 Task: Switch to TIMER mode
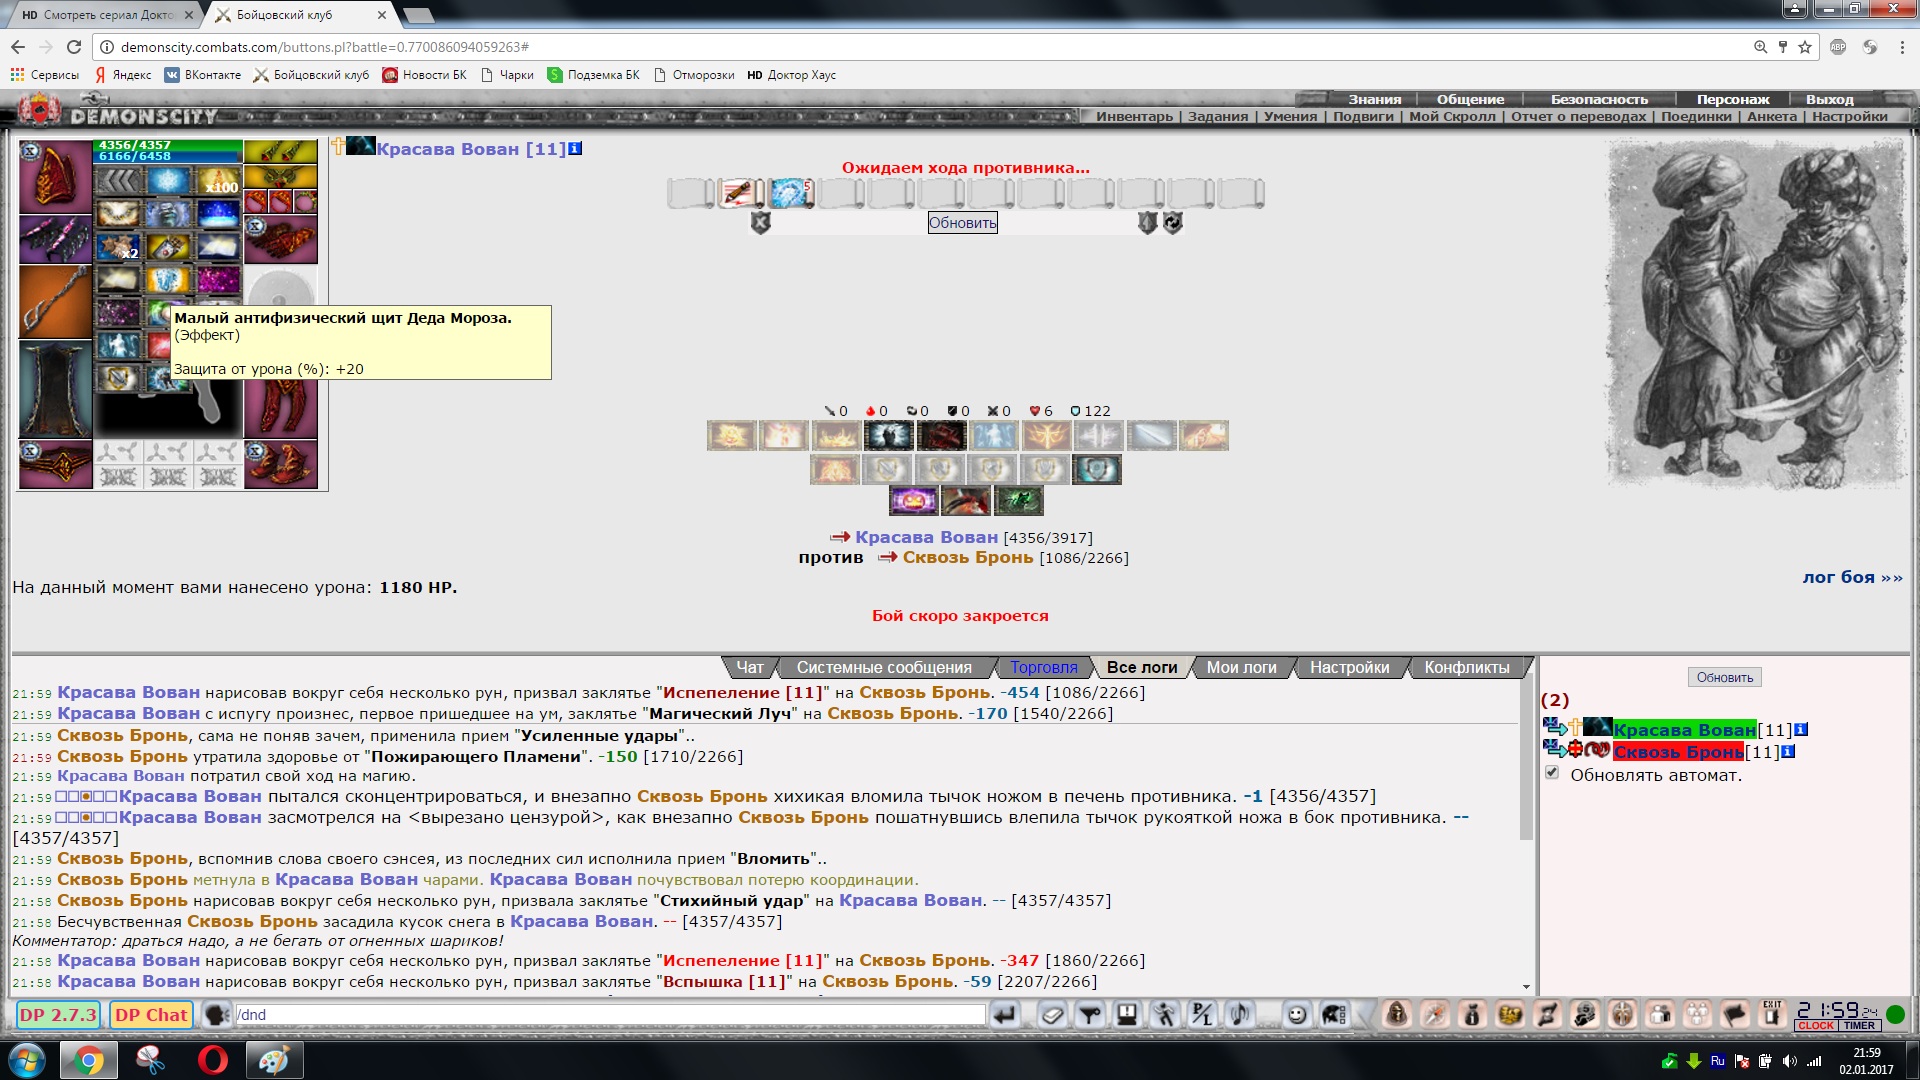click(1859, 1026)
